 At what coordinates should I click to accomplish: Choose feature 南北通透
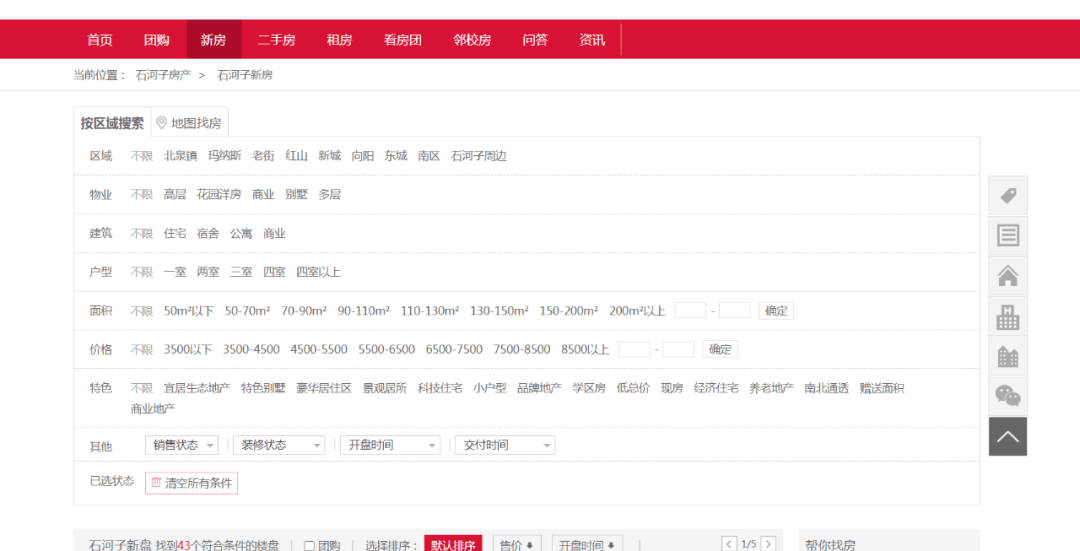click(827, 388)
